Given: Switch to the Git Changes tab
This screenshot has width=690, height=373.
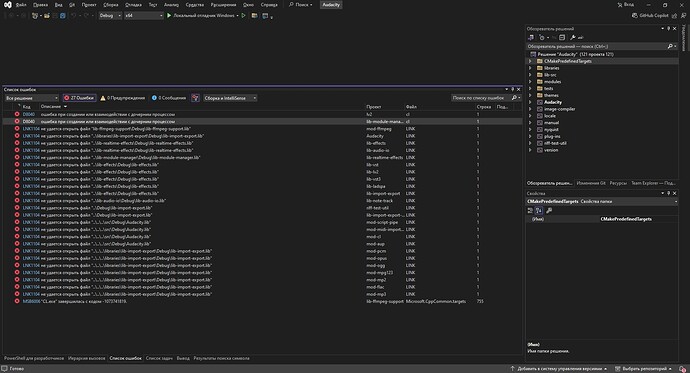Looking at the screenshot, I should (x=591, y=183).
